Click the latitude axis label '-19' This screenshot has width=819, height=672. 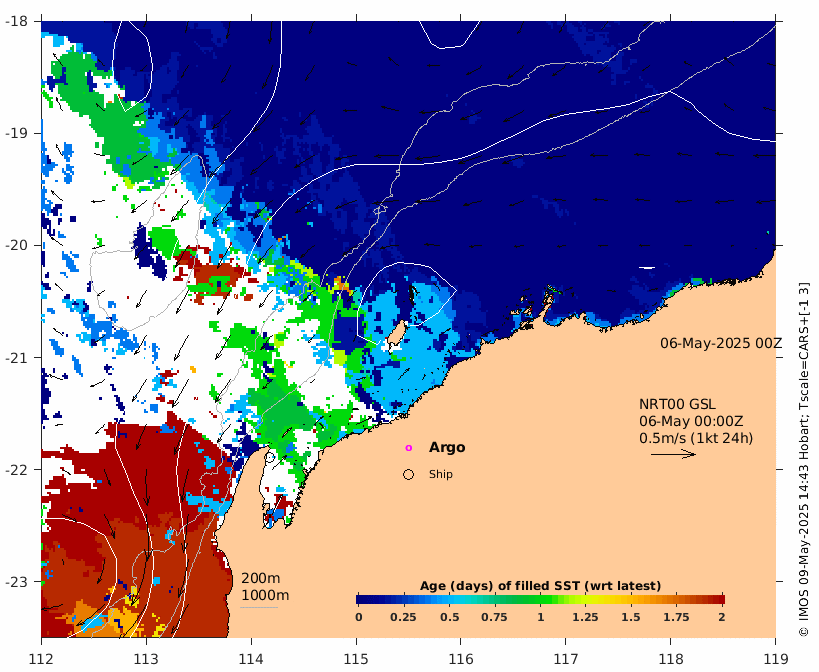tap(17, 133)
